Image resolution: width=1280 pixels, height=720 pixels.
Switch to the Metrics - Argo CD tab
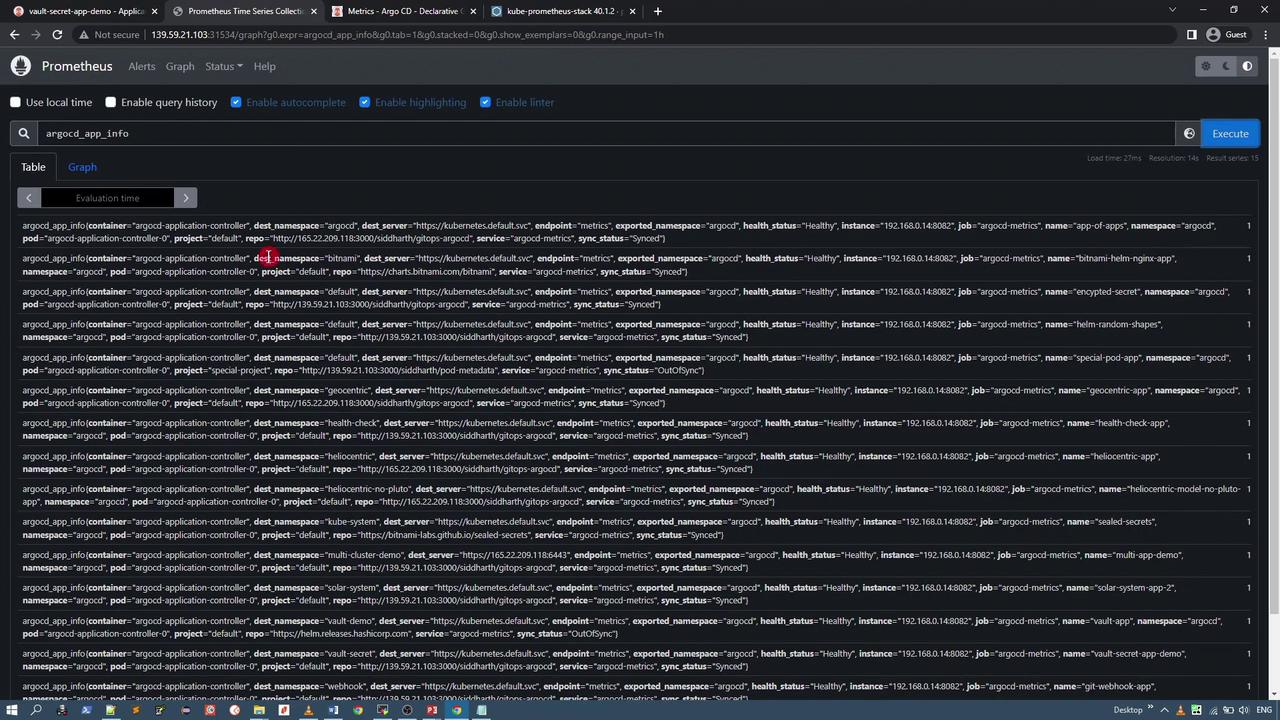404,11
